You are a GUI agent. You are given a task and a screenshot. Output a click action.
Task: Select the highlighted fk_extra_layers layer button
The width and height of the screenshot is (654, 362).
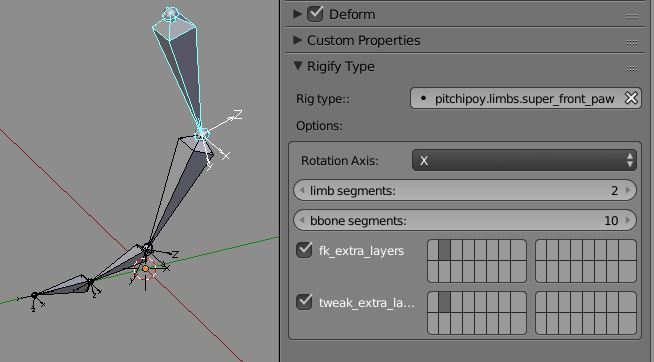[445, 250]
